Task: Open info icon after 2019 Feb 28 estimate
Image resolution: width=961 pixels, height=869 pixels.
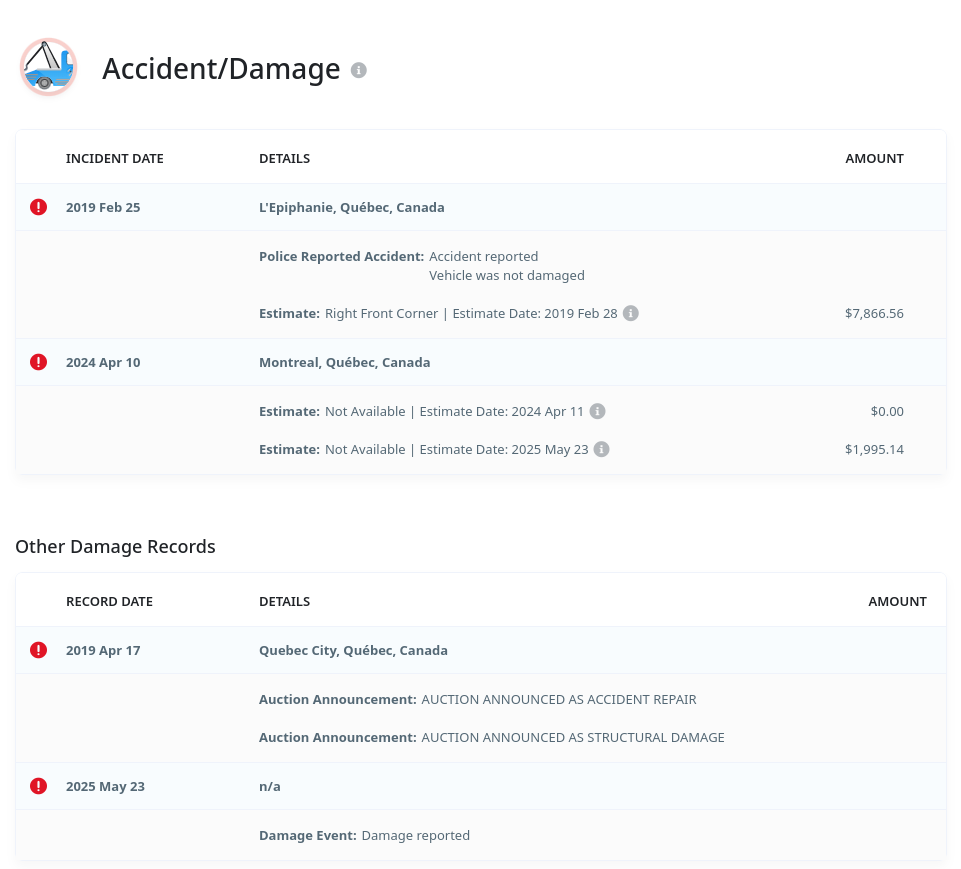Action: click(x=631, y=313)
